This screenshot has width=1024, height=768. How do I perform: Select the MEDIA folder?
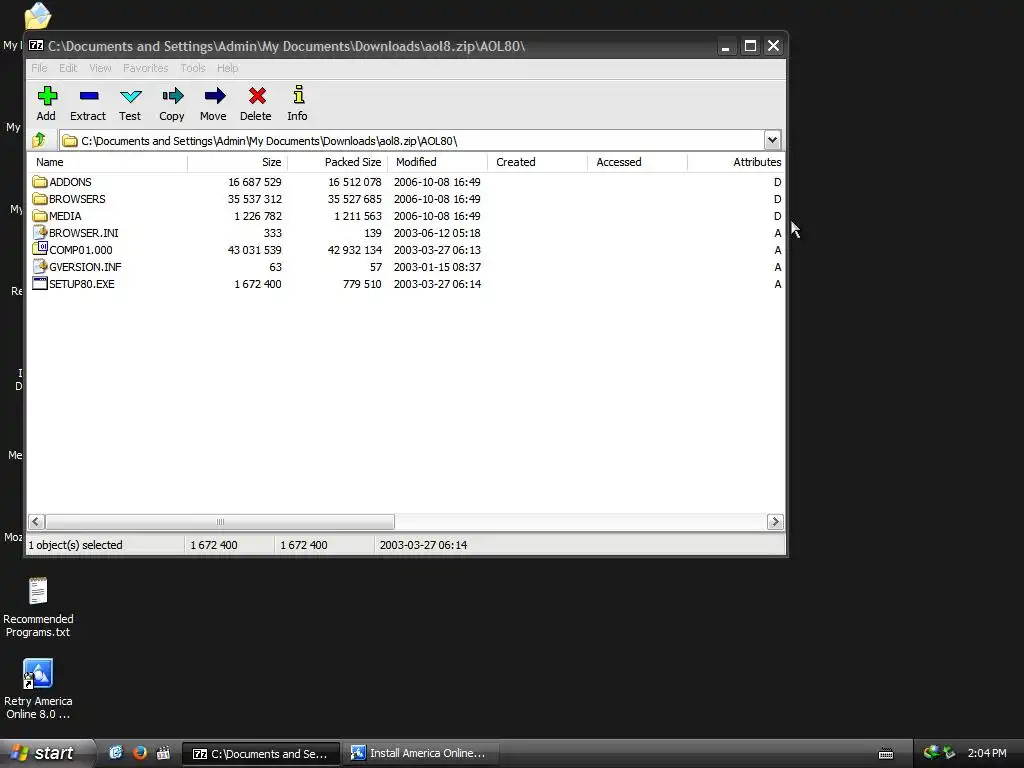(57, 216)
